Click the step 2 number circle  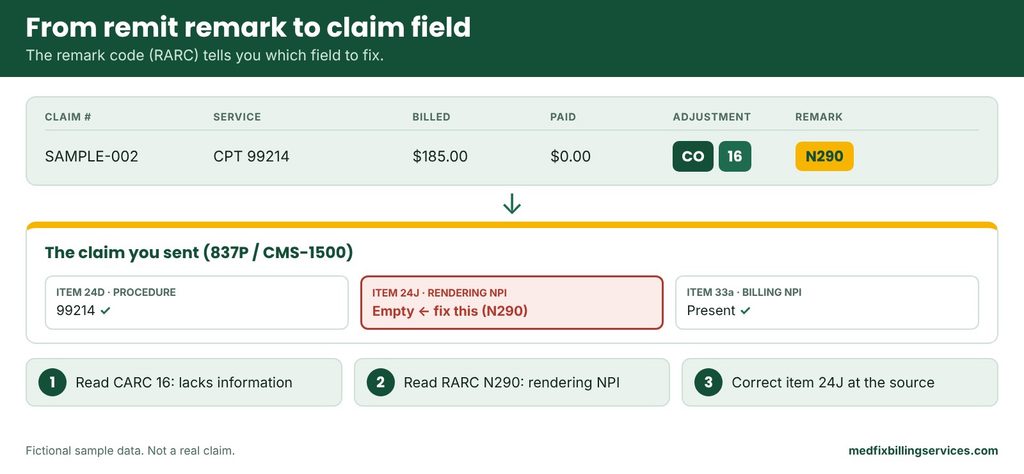(x=380, y=383)
